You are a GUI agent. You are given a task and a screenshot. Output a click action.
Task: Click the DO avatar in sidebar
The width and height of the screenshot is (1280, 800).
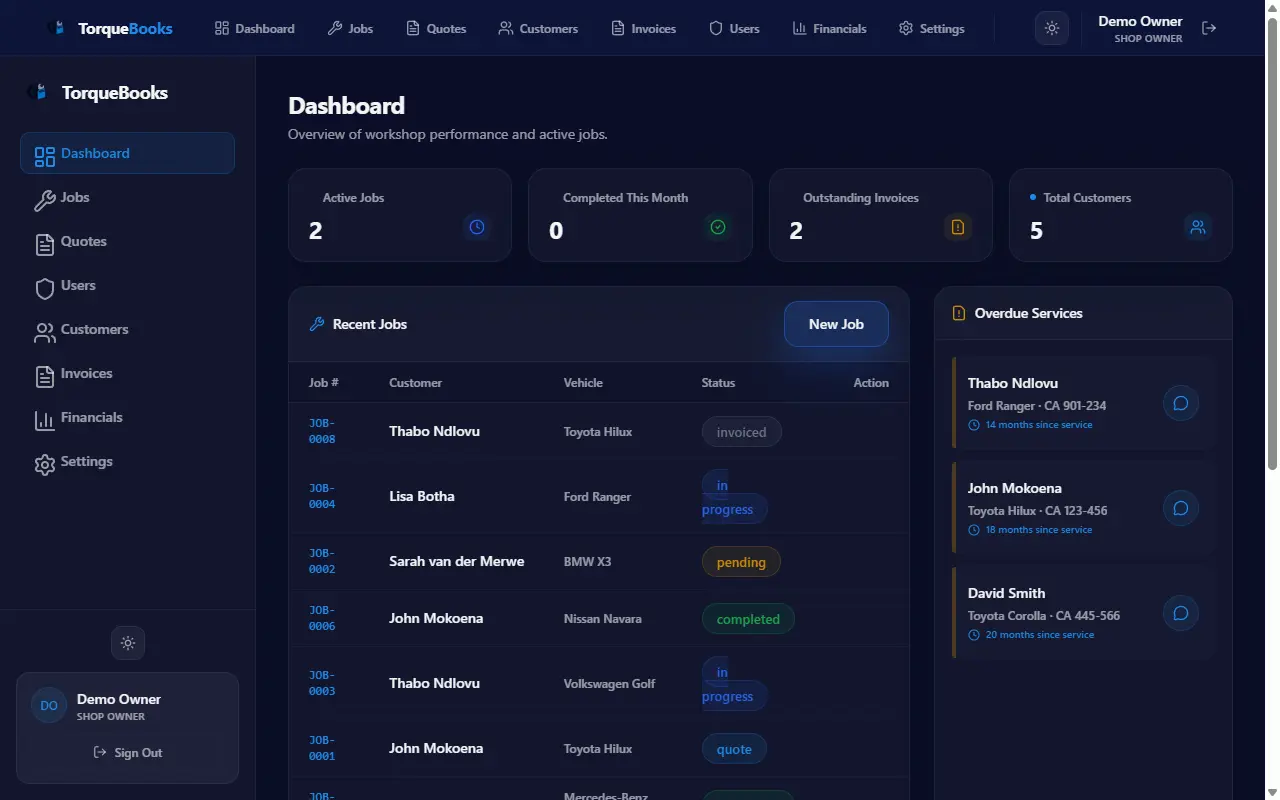tap(49, 705)
